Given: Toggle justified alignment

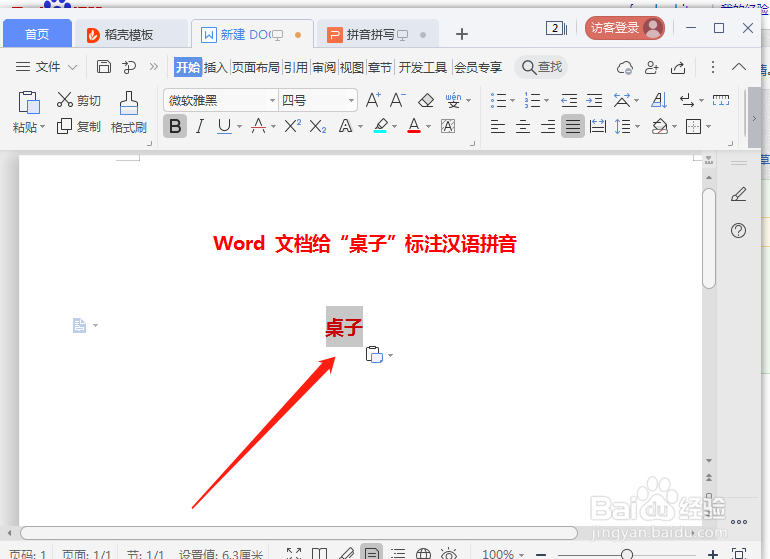Looking at the screenshot, I should [573, 126].
